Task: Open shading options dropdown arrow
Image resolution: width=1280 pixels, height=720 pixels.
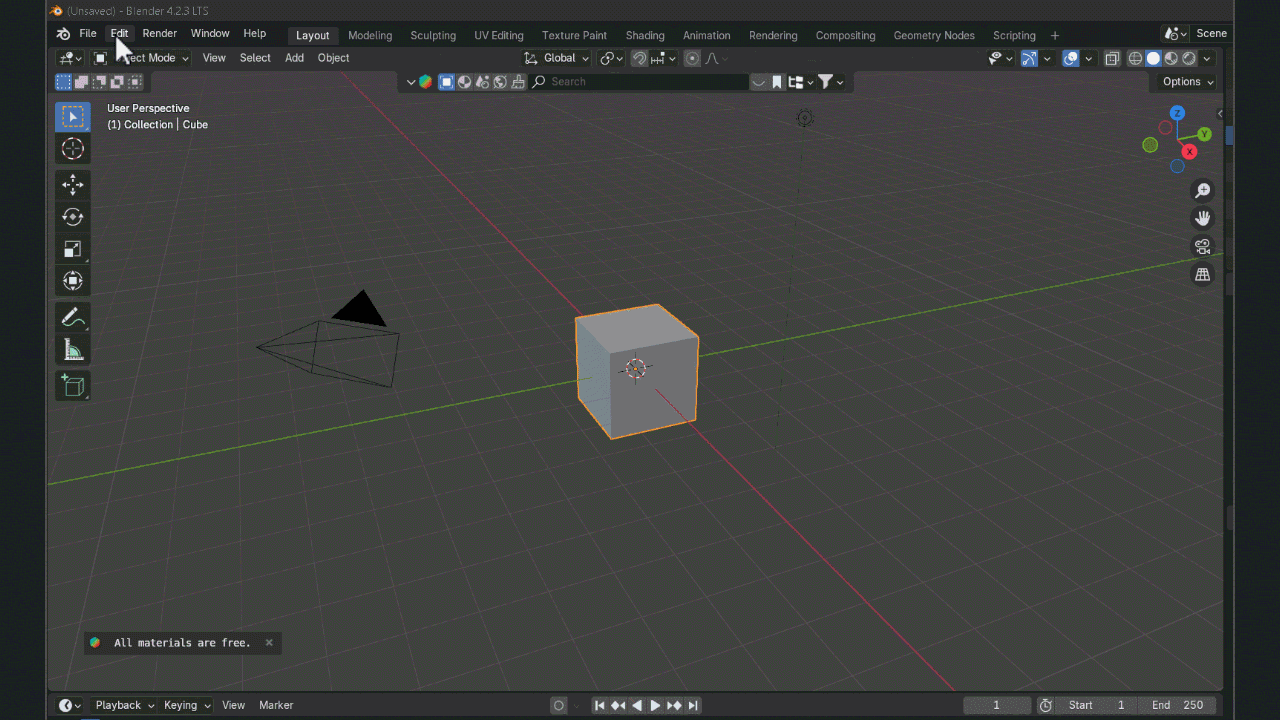Action: 1207,58
